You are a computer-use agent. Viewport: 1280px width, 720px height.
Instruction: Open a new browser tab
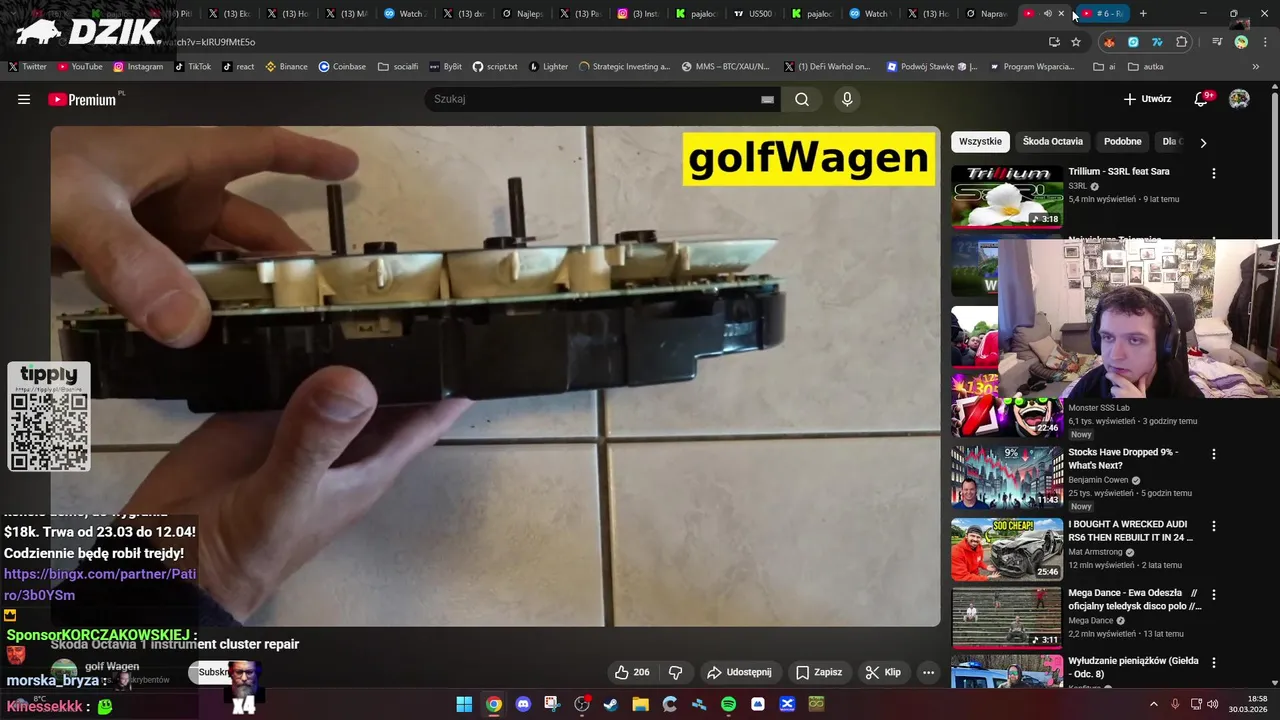pos(1143,14)
